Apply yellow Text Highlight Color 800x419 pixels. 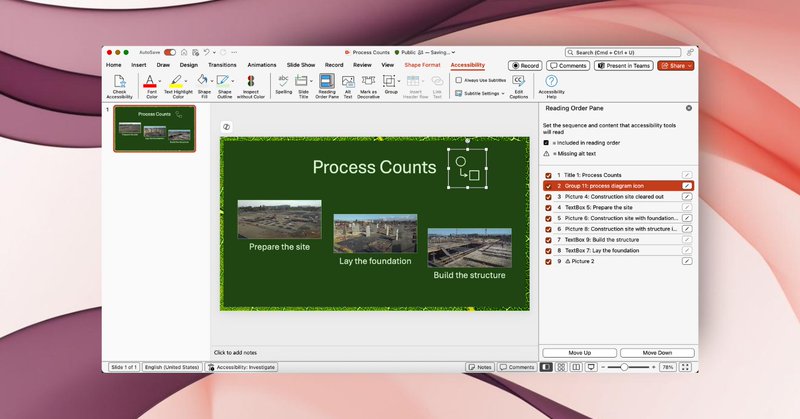(176, 81)
